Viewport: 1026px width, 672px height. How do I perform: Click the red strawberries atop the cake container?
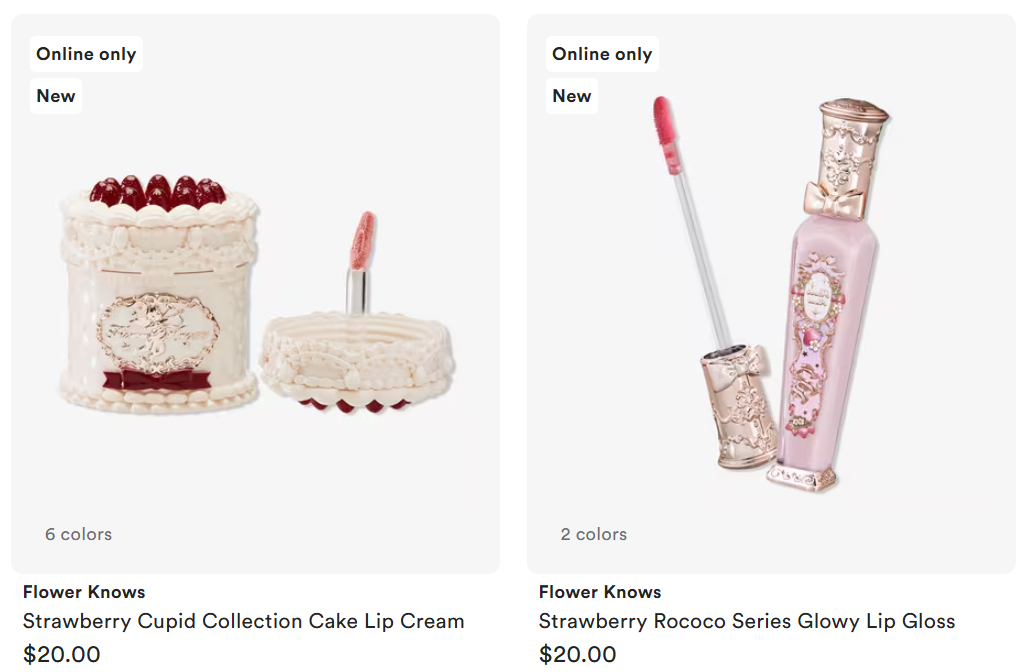[x=158, y=192]
